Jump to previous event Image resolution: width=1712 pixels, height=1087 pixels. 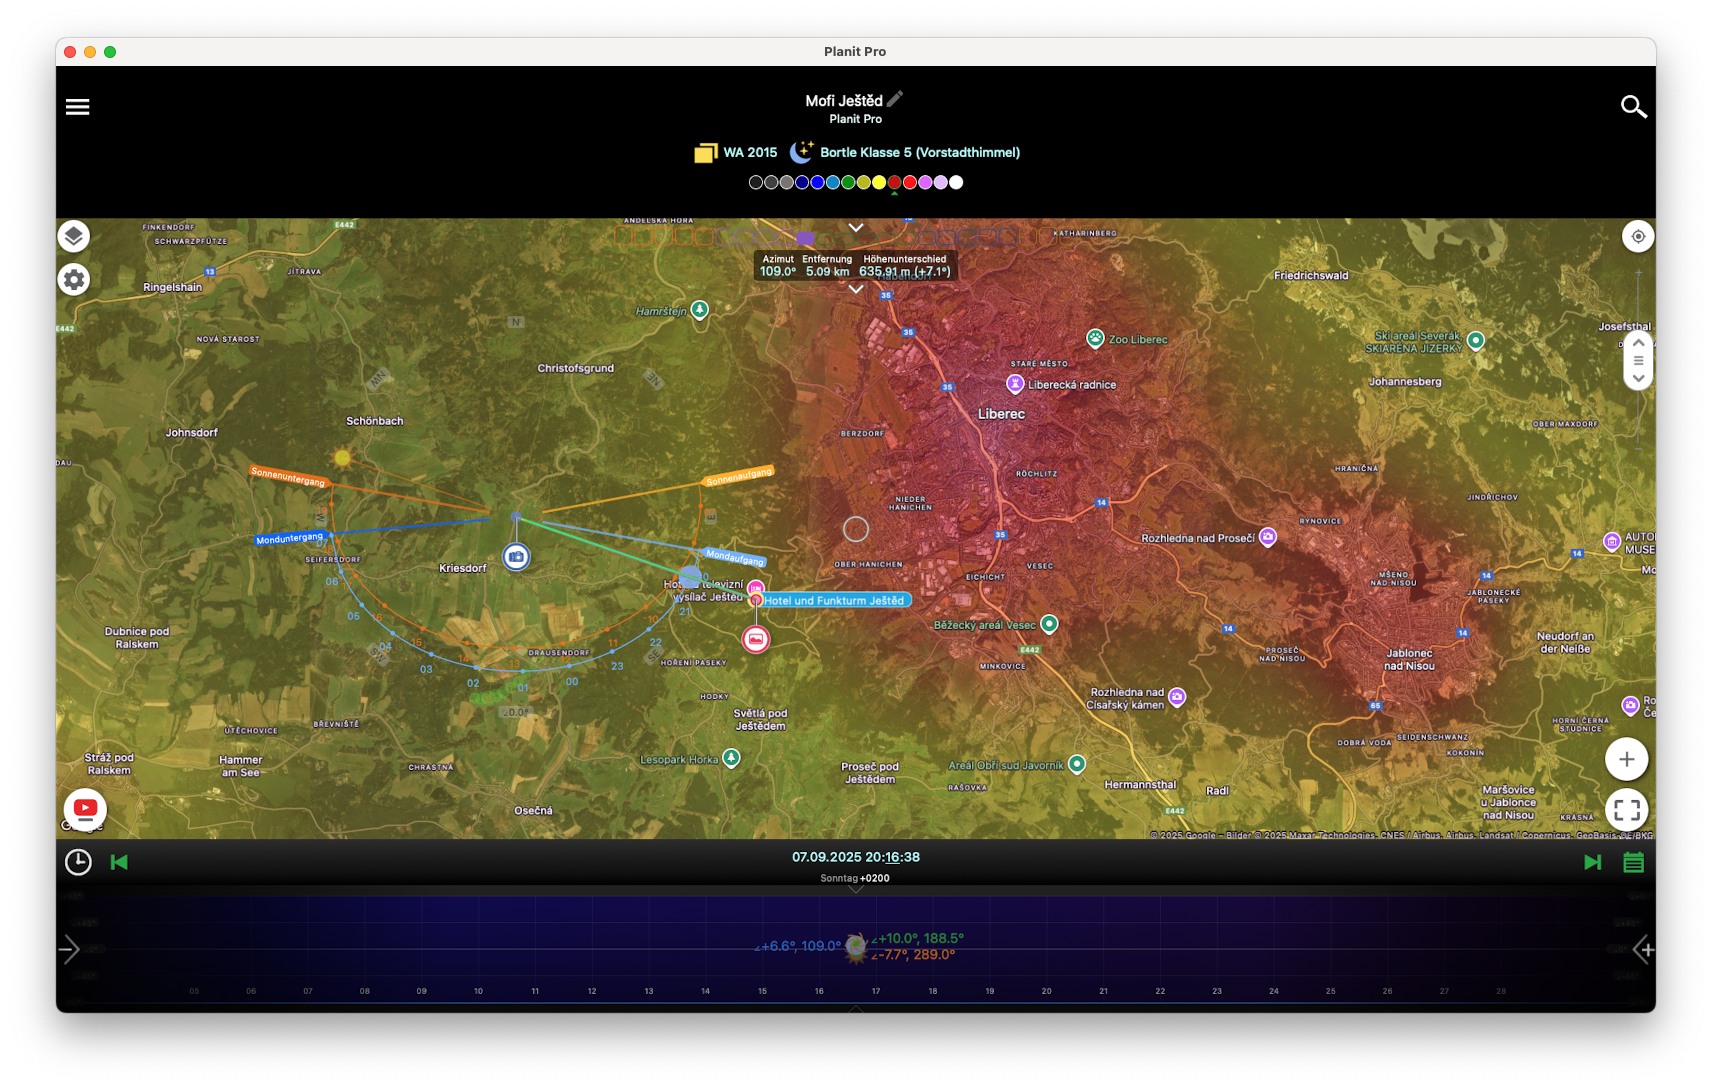tap(119, 862)
